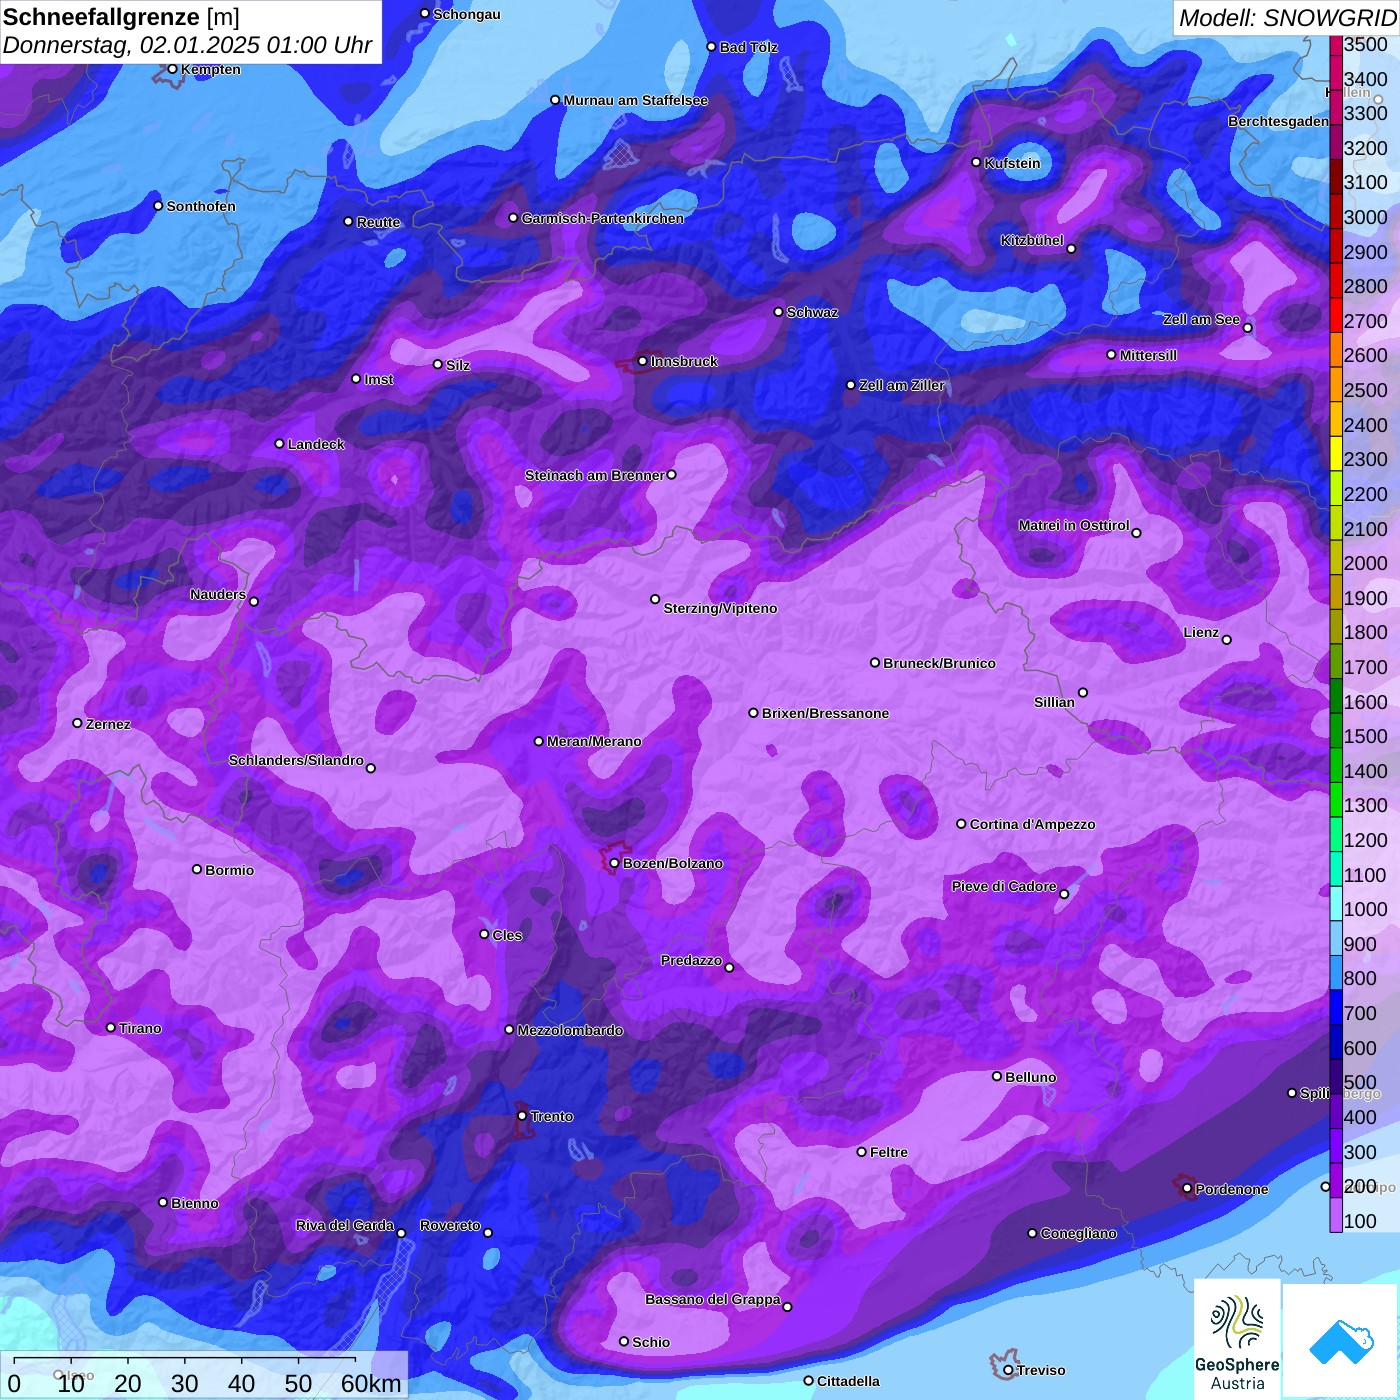Click the 'Conegliano' label
This screenshot has height=1400, width=1400.
pyautogui.click(x=1078, y=1233)
